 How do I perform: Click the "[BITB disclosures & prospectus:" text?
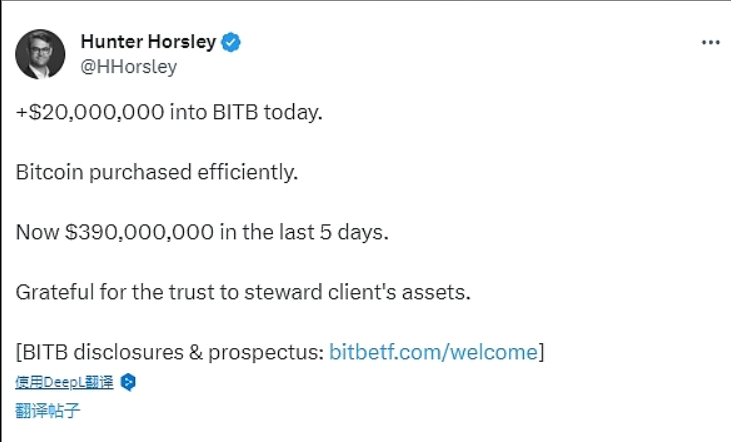point(170,351)
